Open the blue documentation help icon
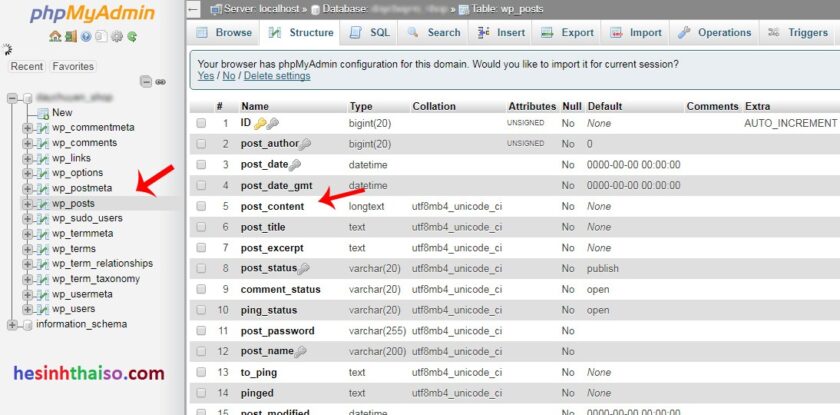 click(86, 36)
